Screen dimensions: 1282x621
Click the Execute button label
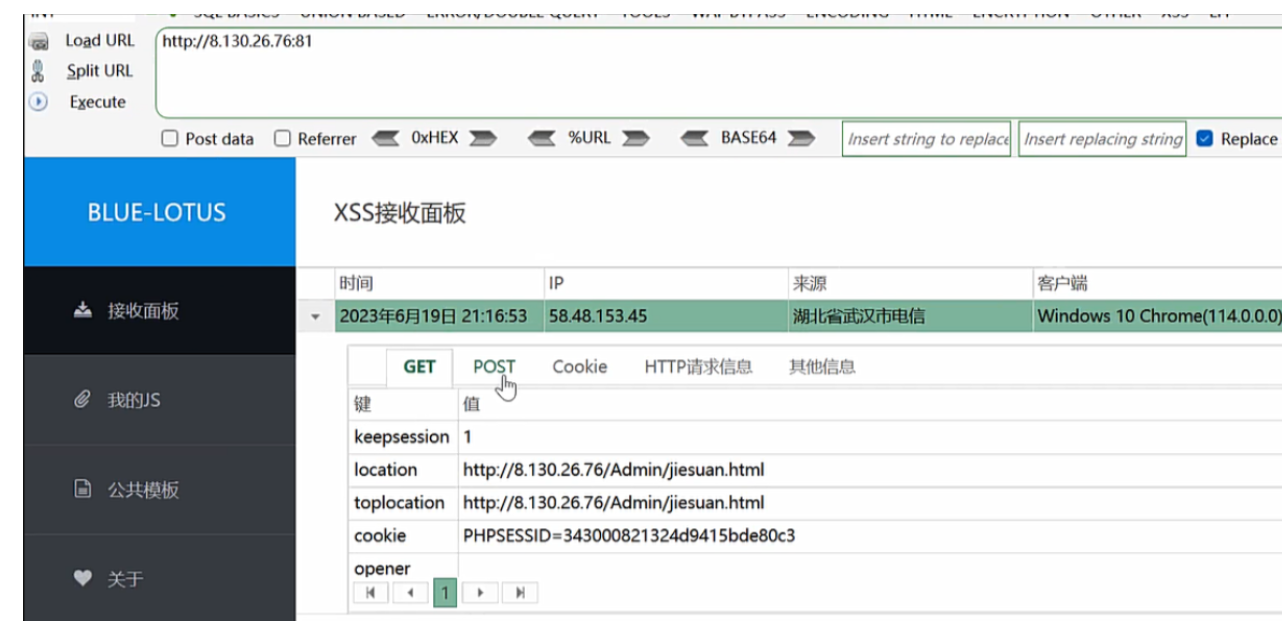[98, 102]
